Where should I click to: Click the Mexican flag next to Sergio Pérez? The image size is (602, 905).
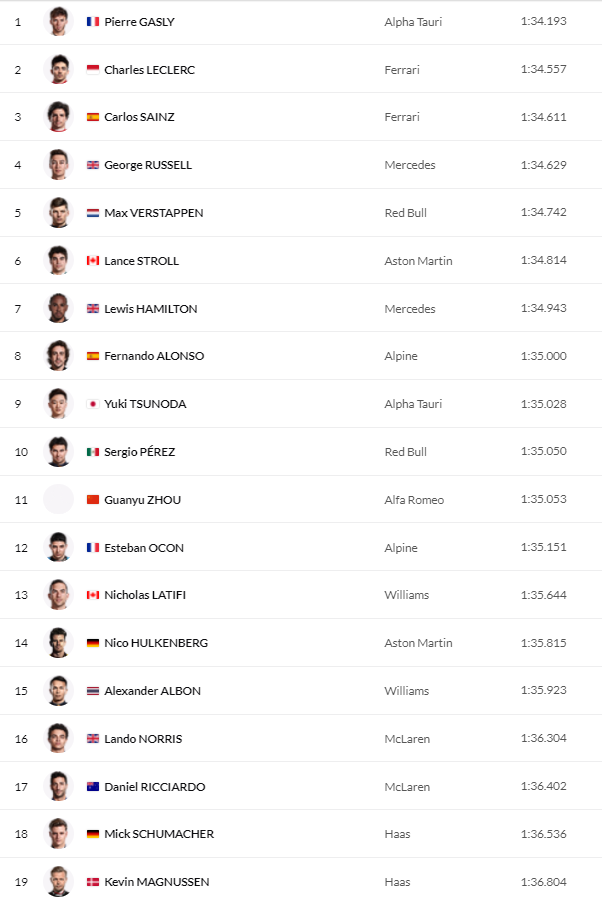tap(93, 452)
